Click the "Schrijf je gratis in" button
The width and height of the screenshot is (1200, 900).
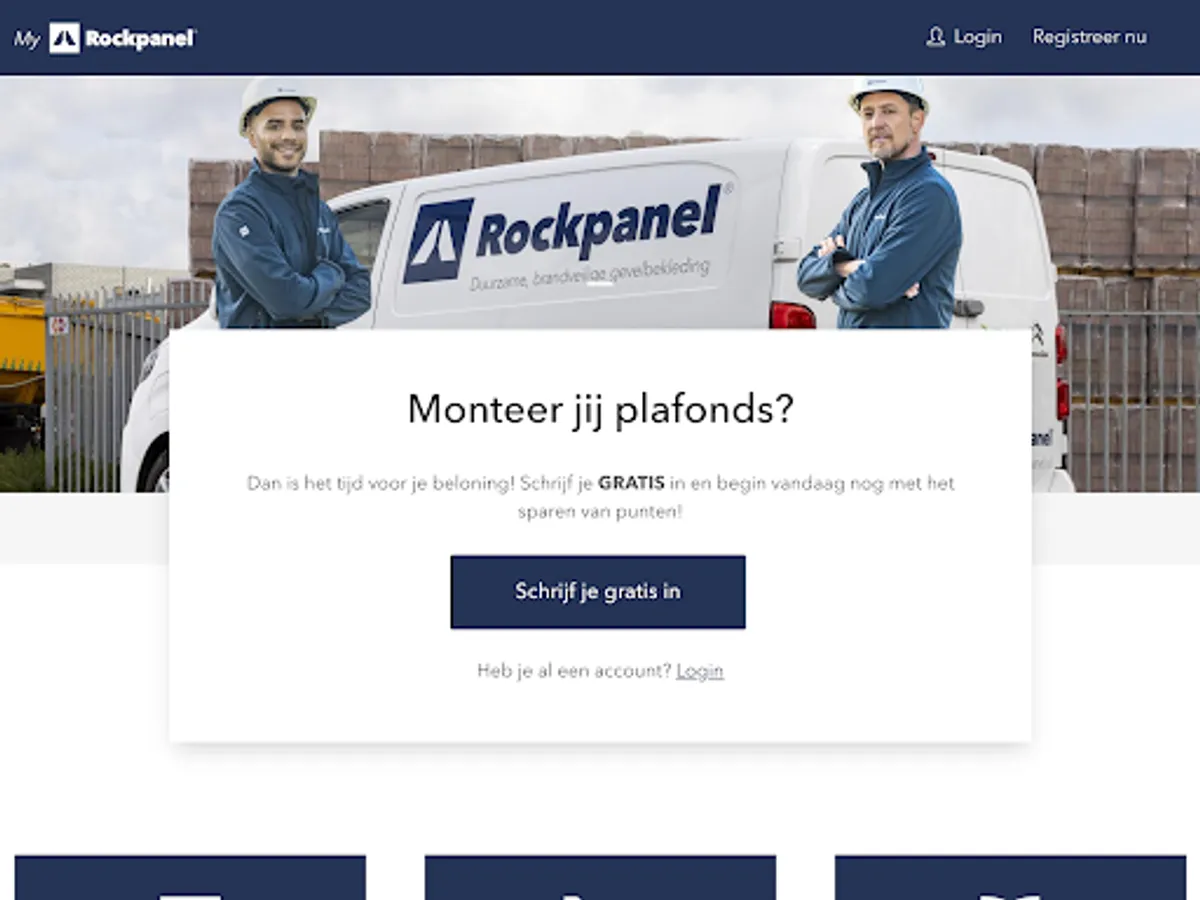click(598, 592)
